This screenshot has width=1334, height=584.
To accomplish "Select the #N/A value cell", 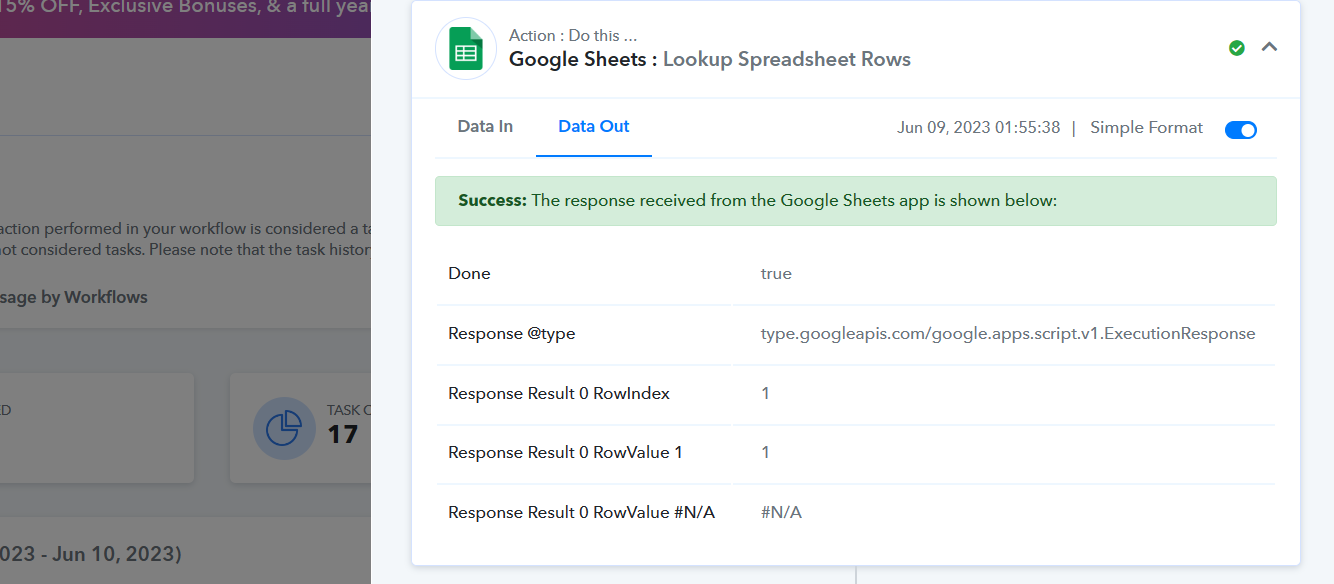I will pos(781,513).
